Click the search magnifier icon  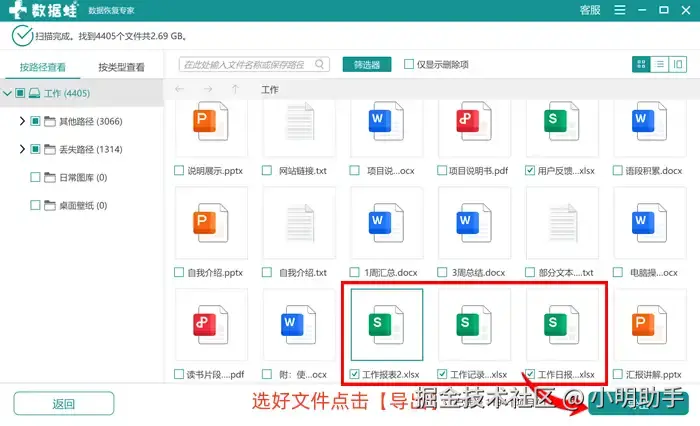(x=319, y=64)
